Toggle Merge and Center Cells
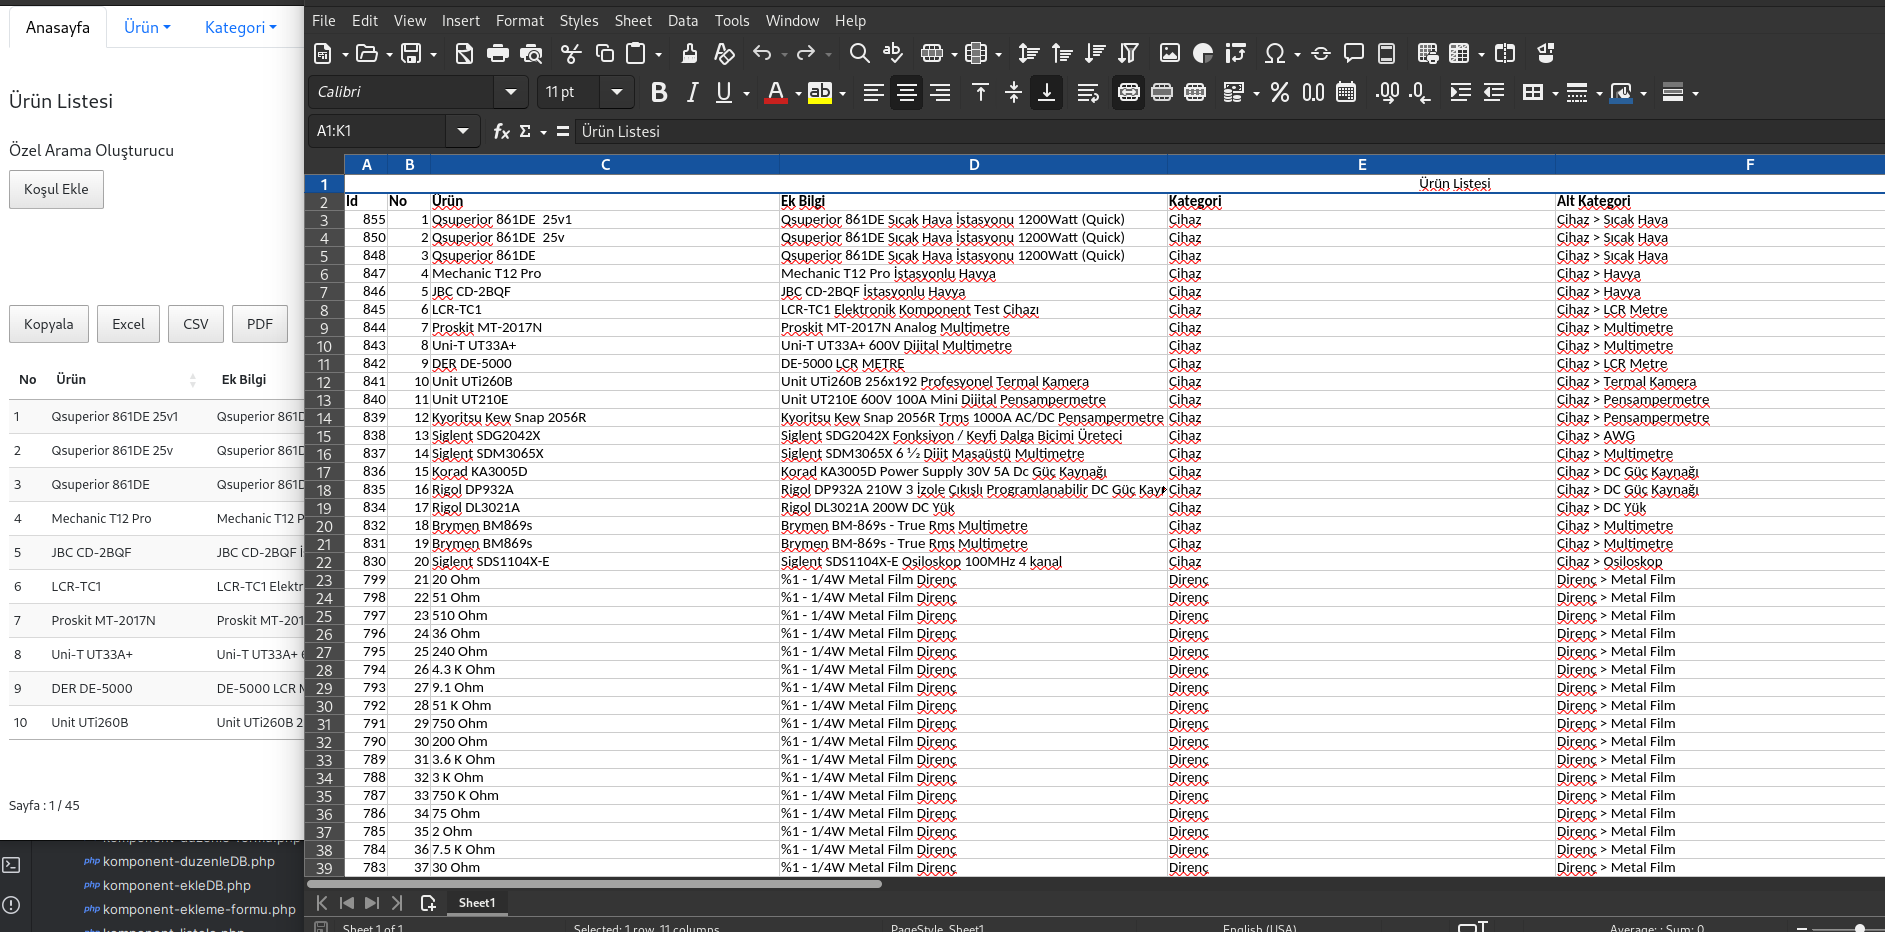Viewport: 1885px width, 932px height. [1129, 93]
